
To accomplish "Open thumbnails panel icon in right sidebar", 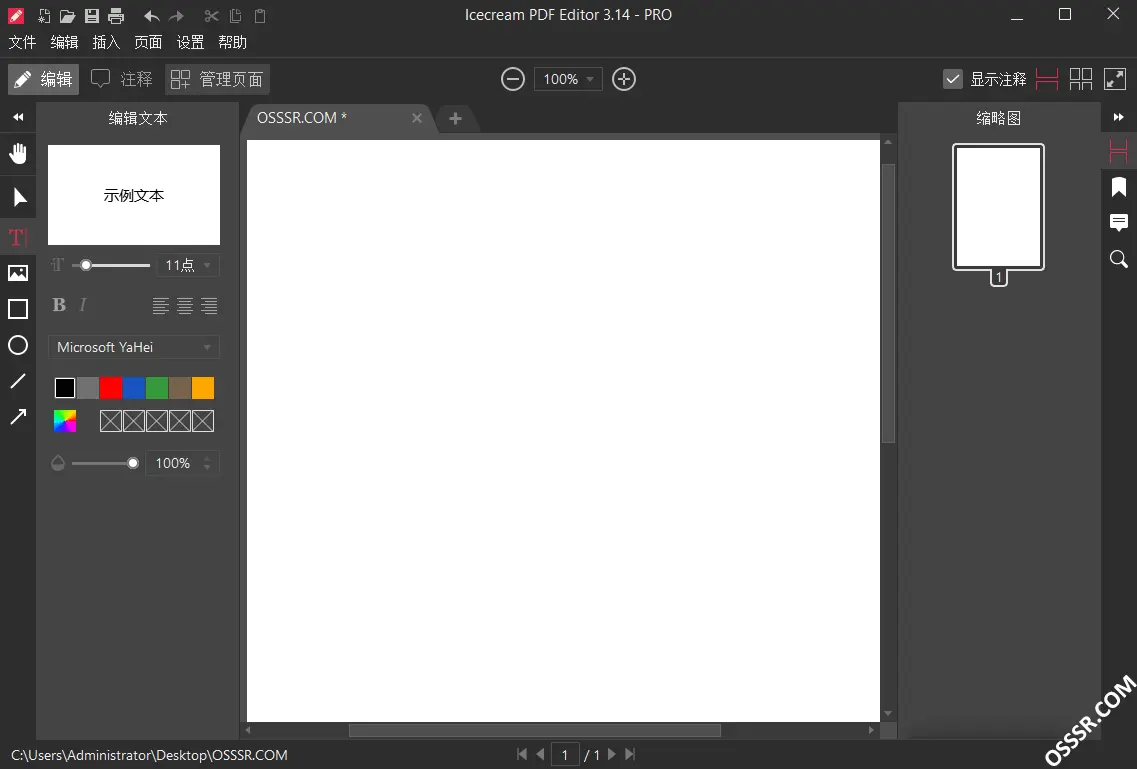I will click(x=1119, y=151).
